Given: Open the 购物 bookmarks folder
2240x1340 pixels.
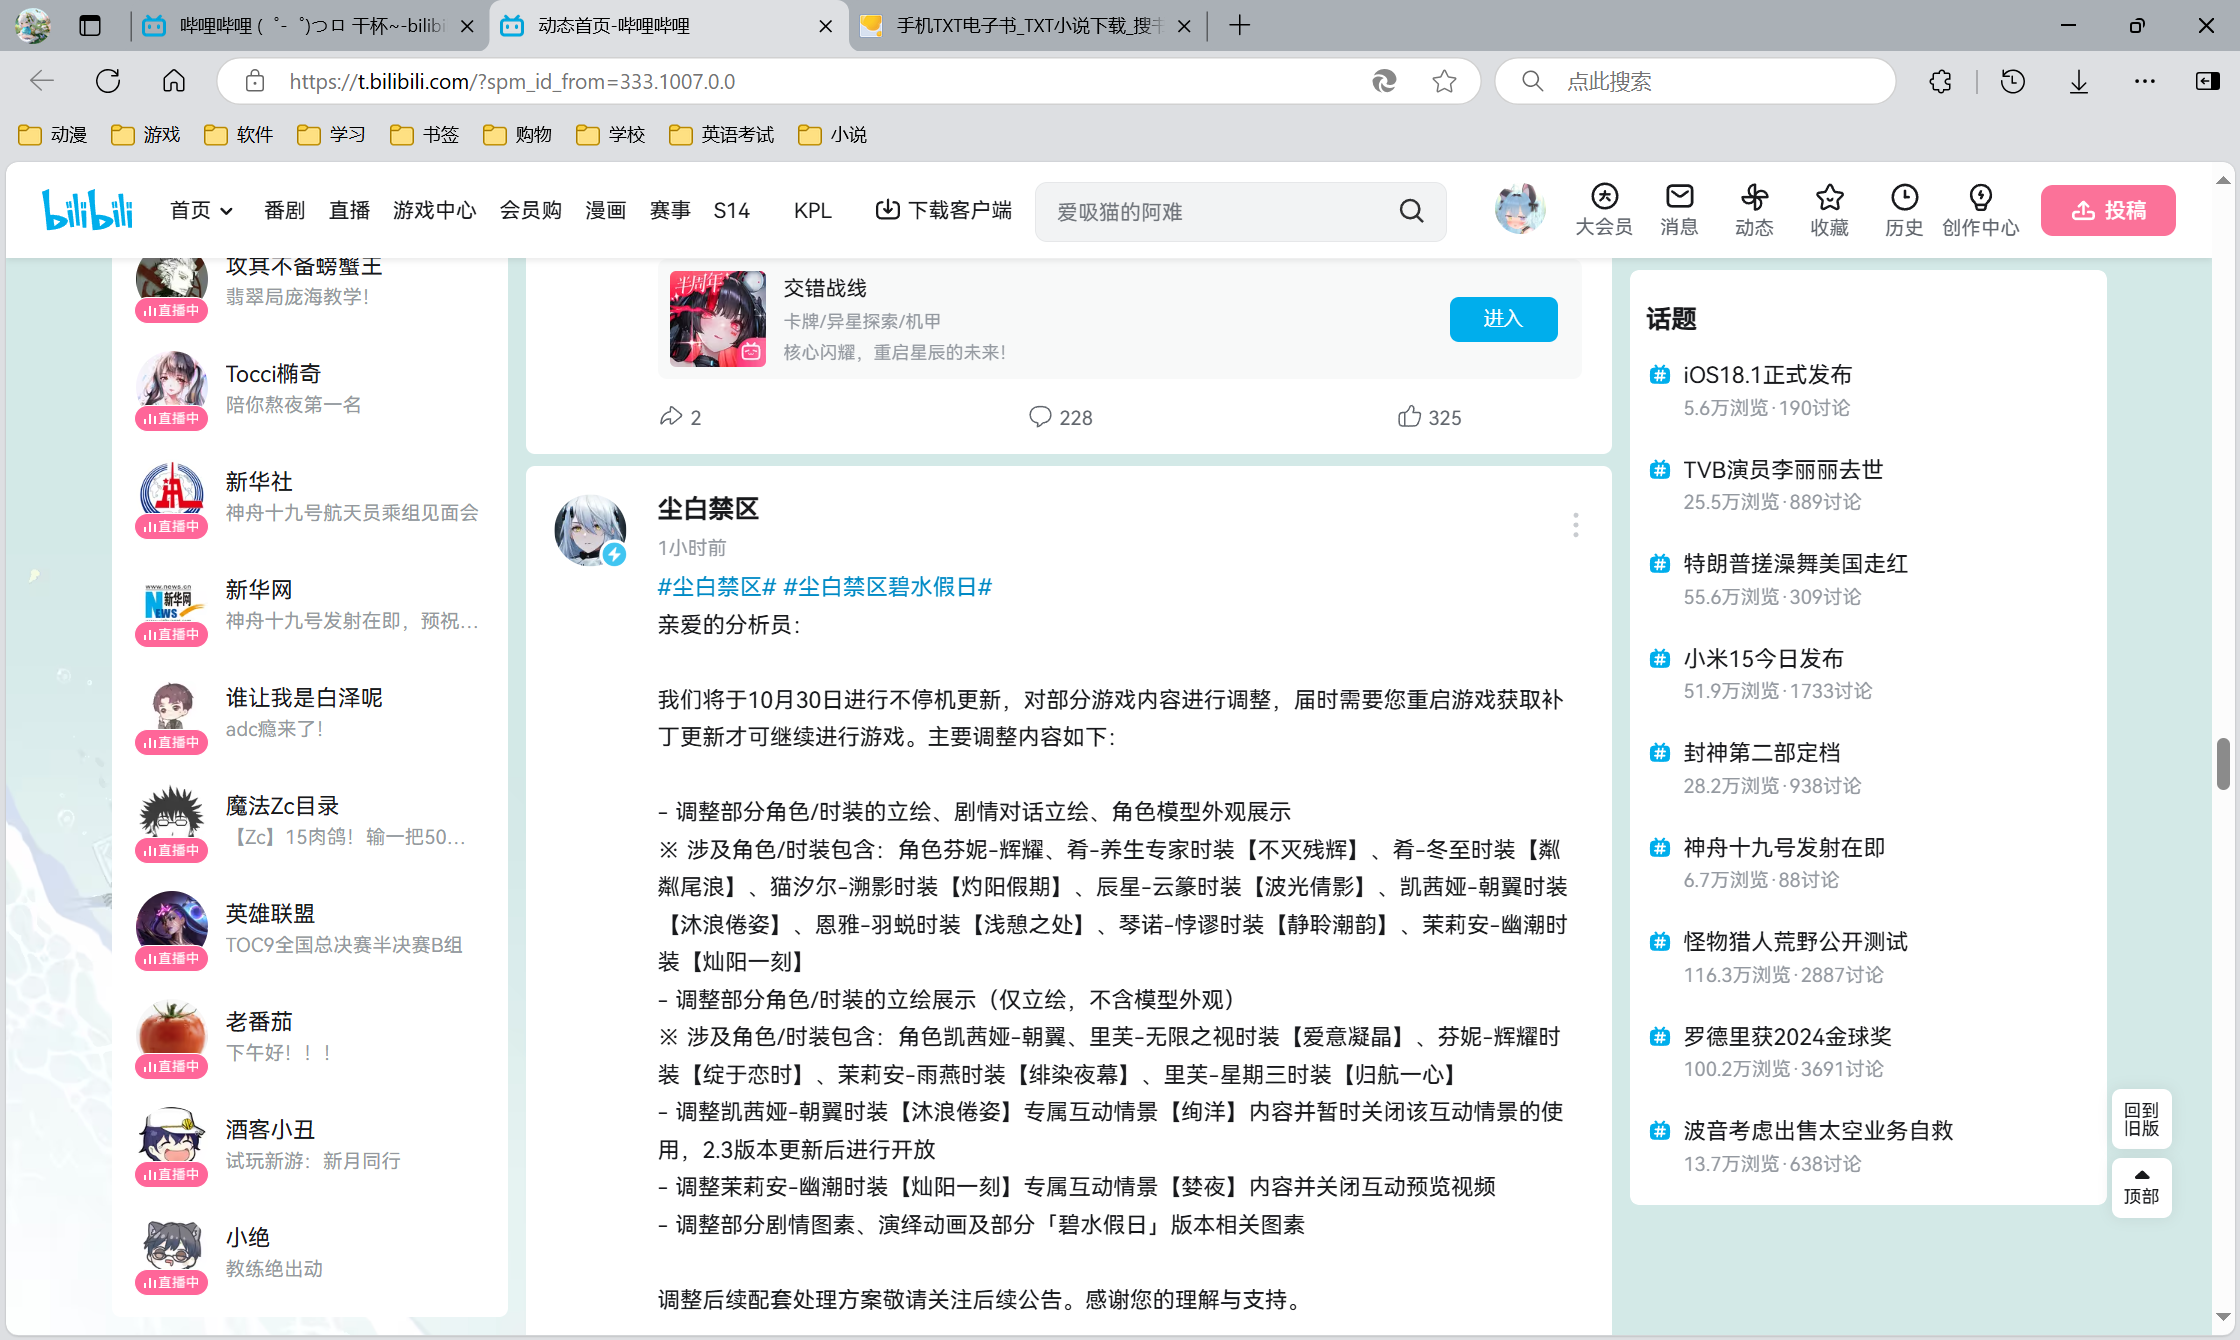Looking at the screenshot, I should [x=518, y=134].
